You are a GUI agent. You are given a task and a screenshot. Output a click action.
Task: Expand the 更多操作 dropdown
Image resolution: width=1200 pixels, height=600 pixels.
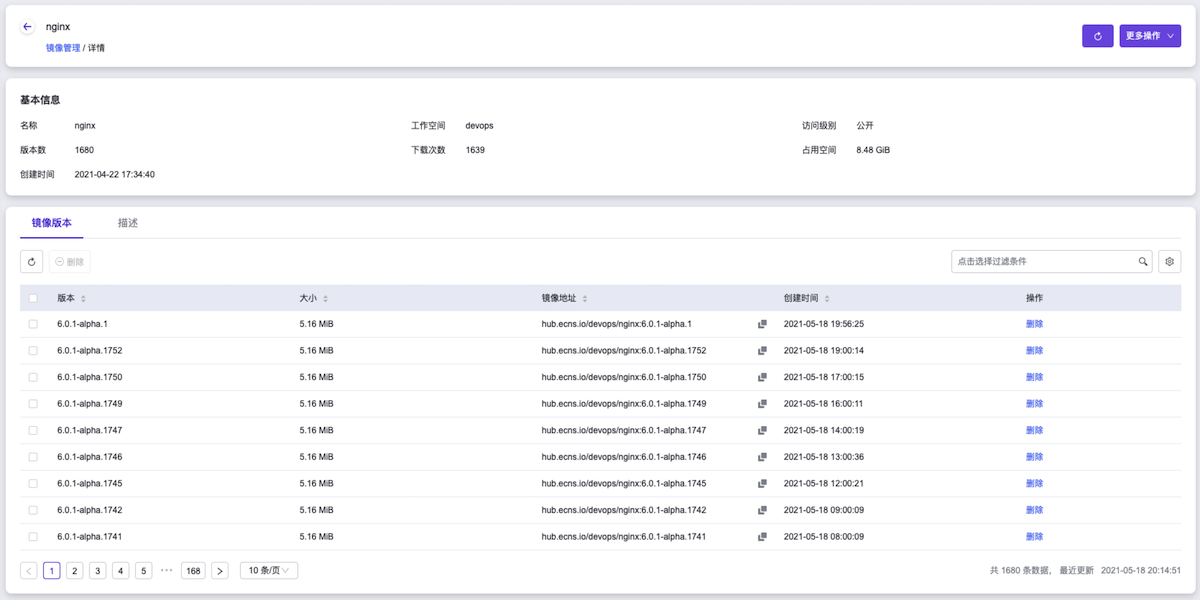tap(1150, 36)
